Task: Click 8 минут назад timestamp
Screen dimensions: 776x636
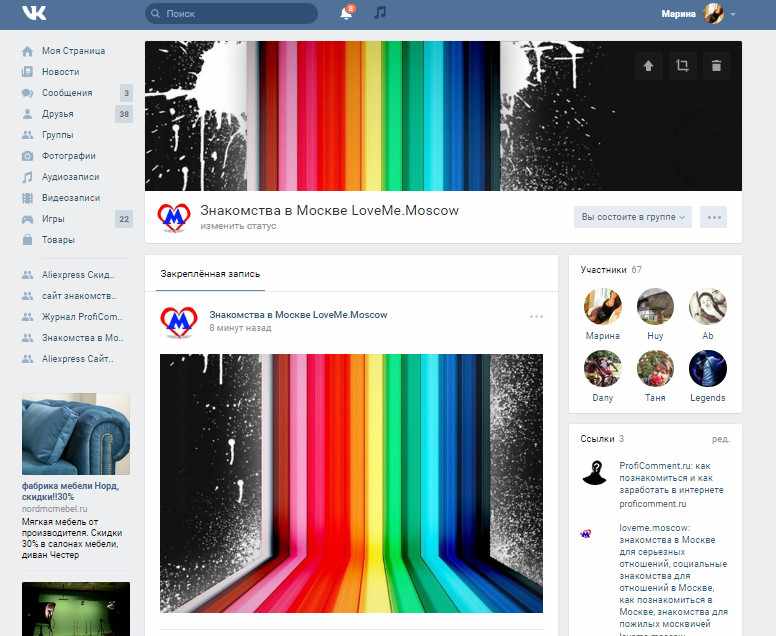Action: [241, 328]
